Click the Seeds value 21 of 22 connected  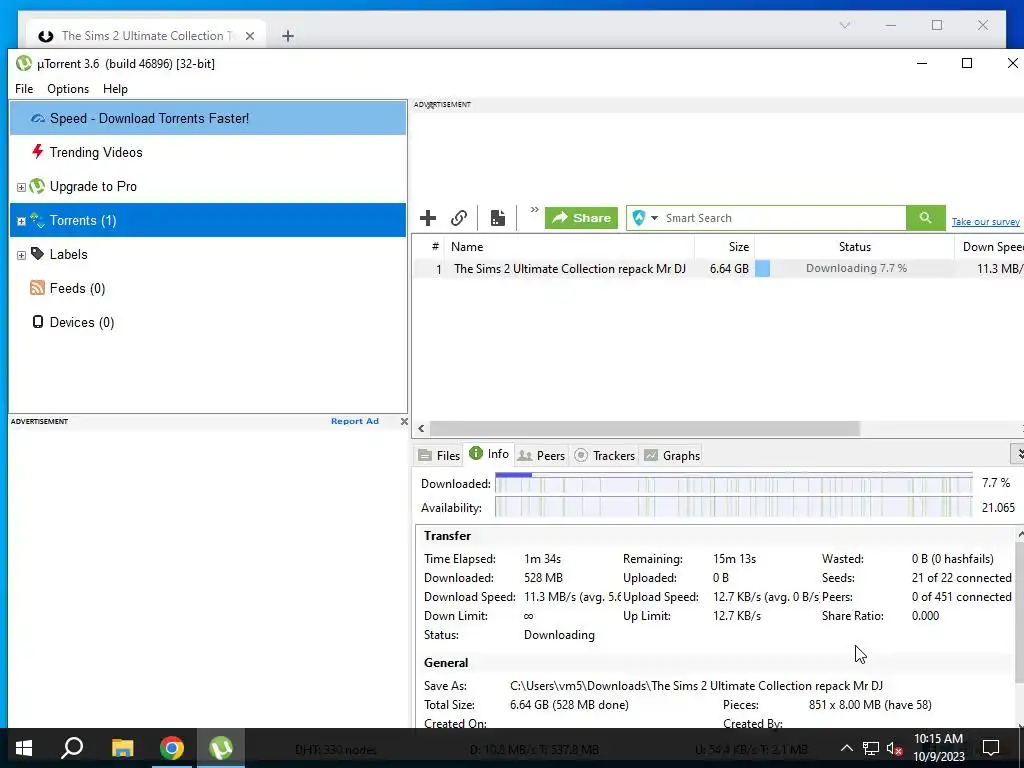[961, 578]
